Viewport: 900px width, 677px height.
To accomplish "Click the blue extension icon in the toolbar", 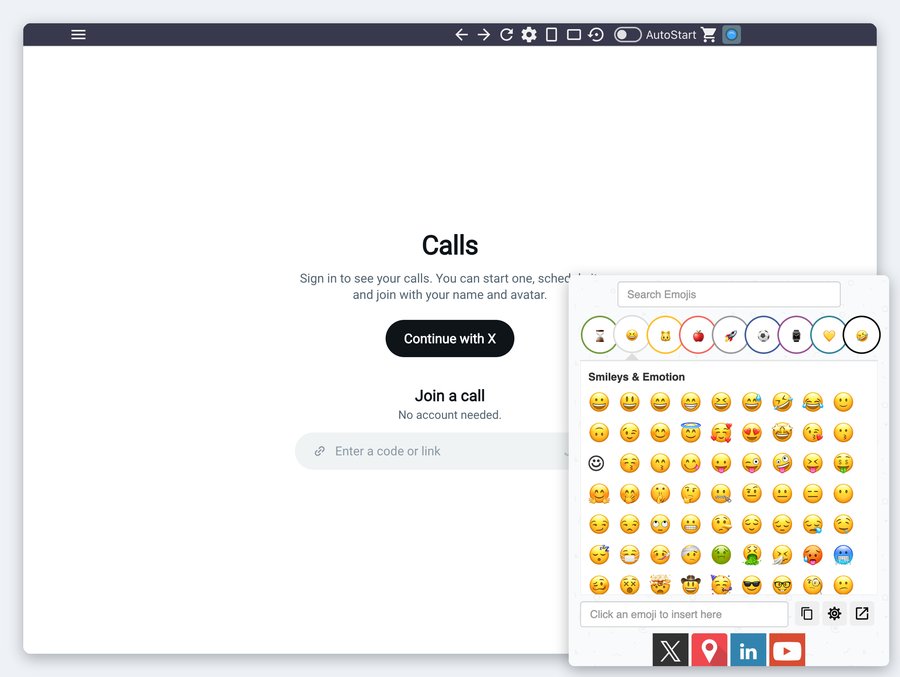I will click(731, 34).
